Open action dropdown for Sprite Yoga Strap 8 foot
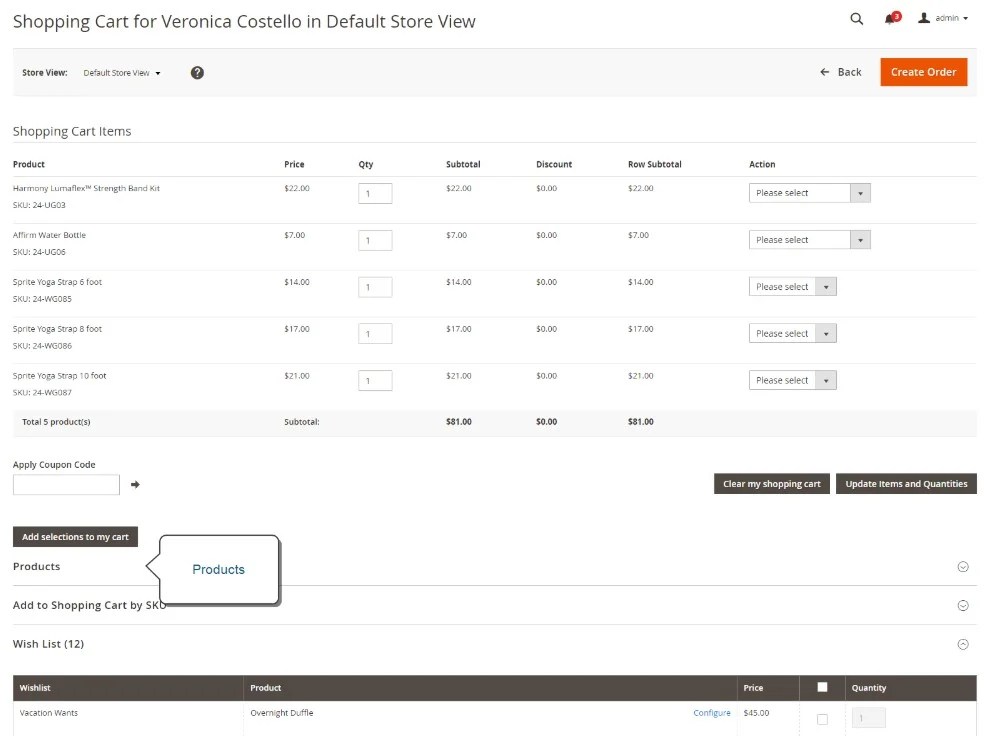This screenshot has width=984, height=736. (792, 333)
